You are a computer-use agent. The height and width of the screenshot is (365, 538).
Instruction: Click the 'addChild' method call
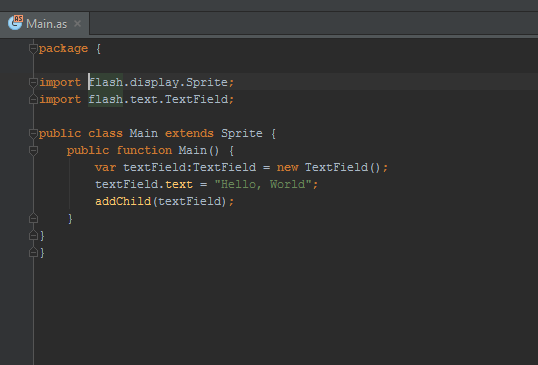click(x=123, y=201)
